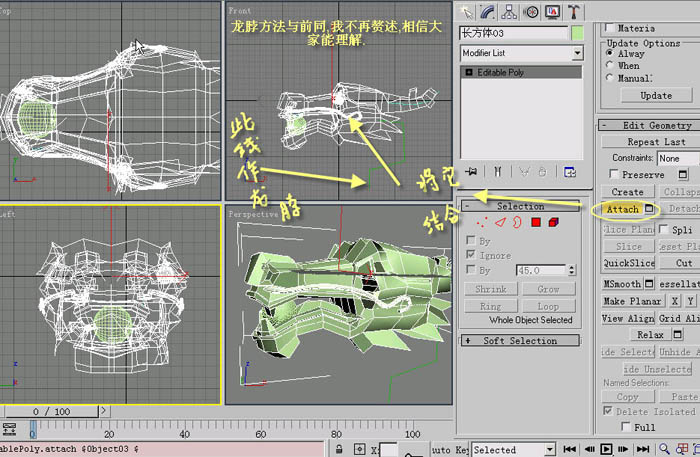The image size is (700, 457).
Task: Click the Attach button
Action: click(622, 209)
